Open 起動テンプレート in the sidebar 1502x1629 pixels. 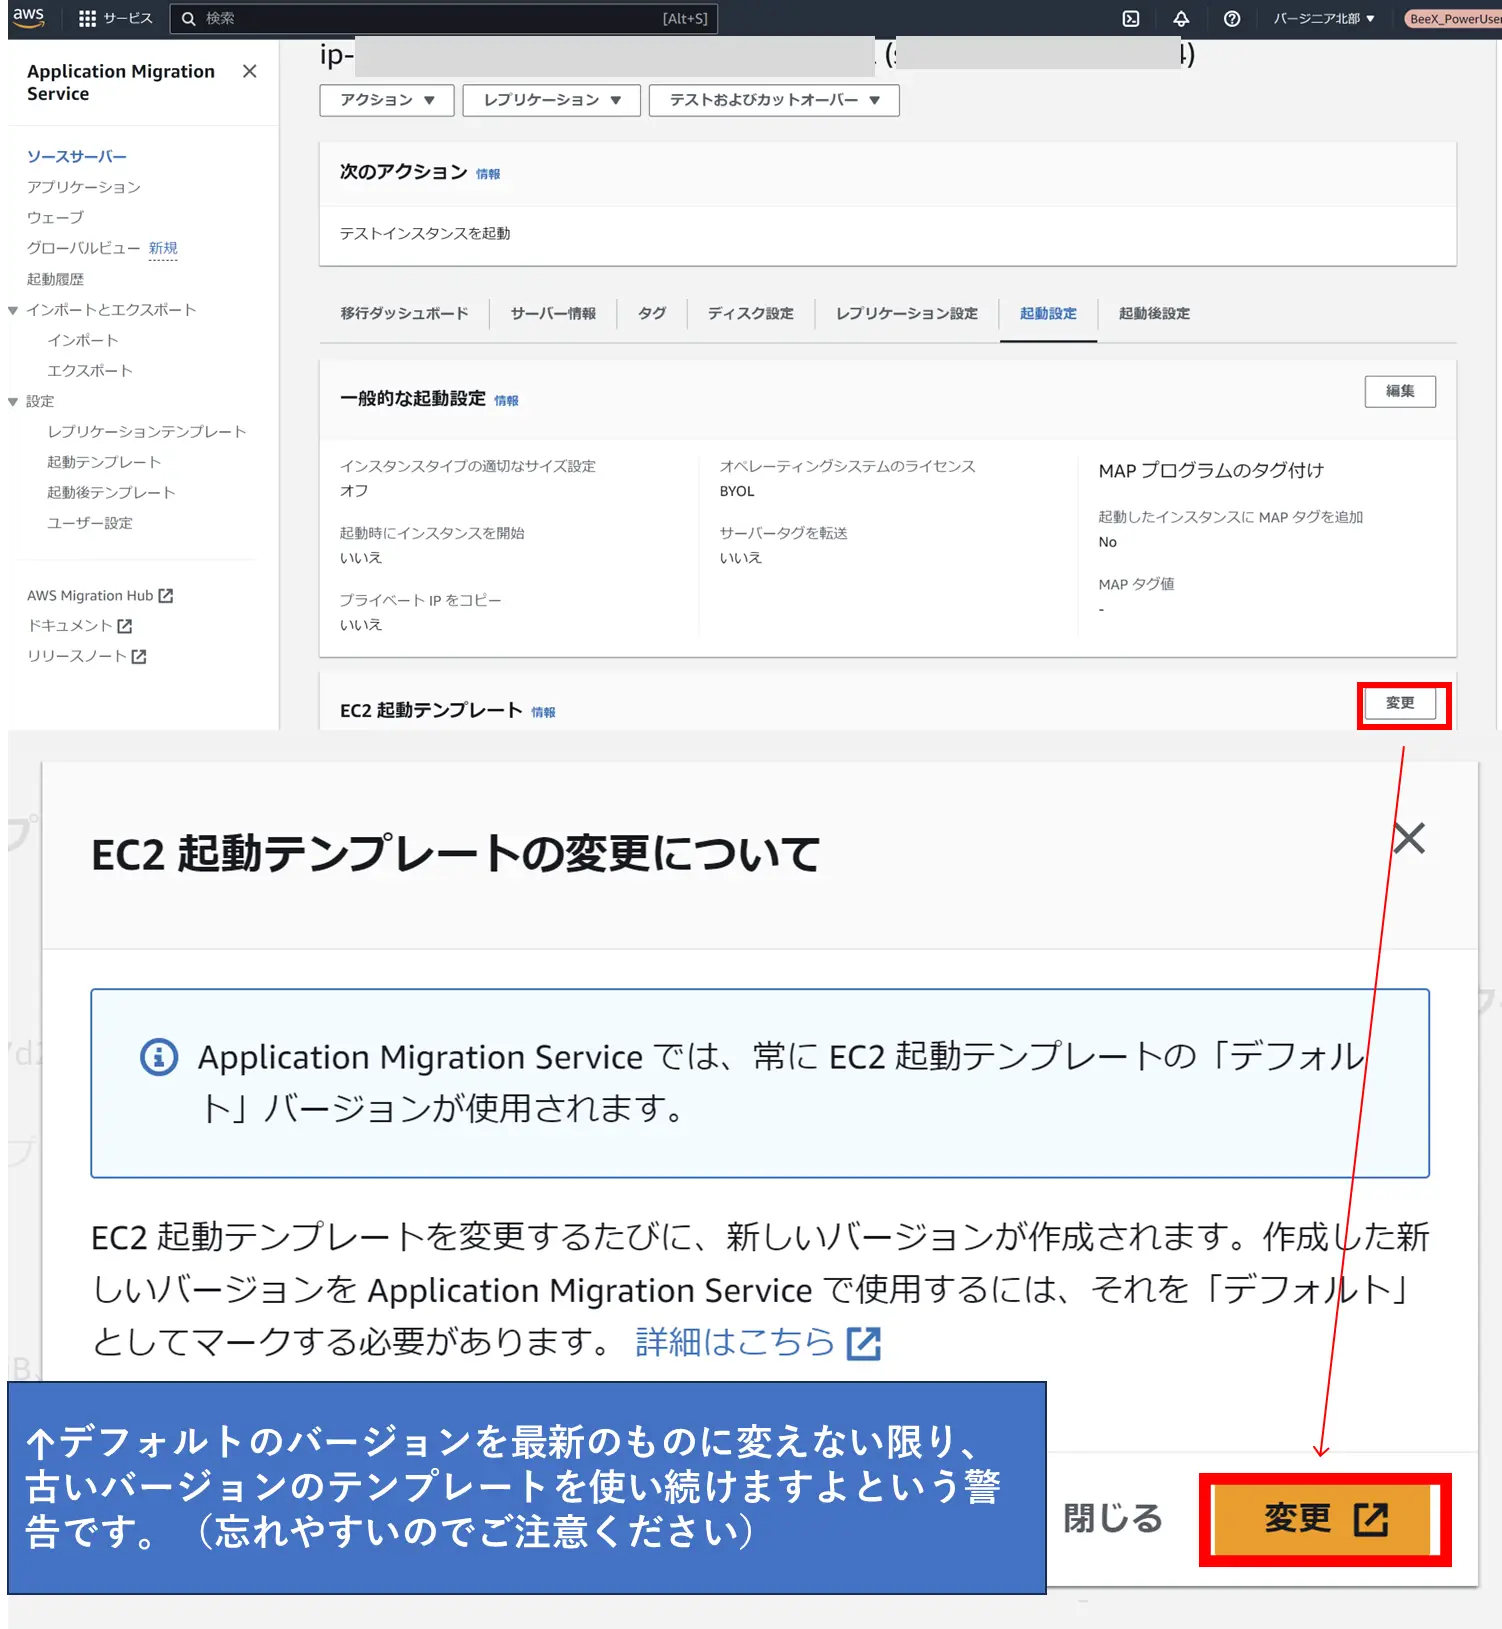click(104, 462)
